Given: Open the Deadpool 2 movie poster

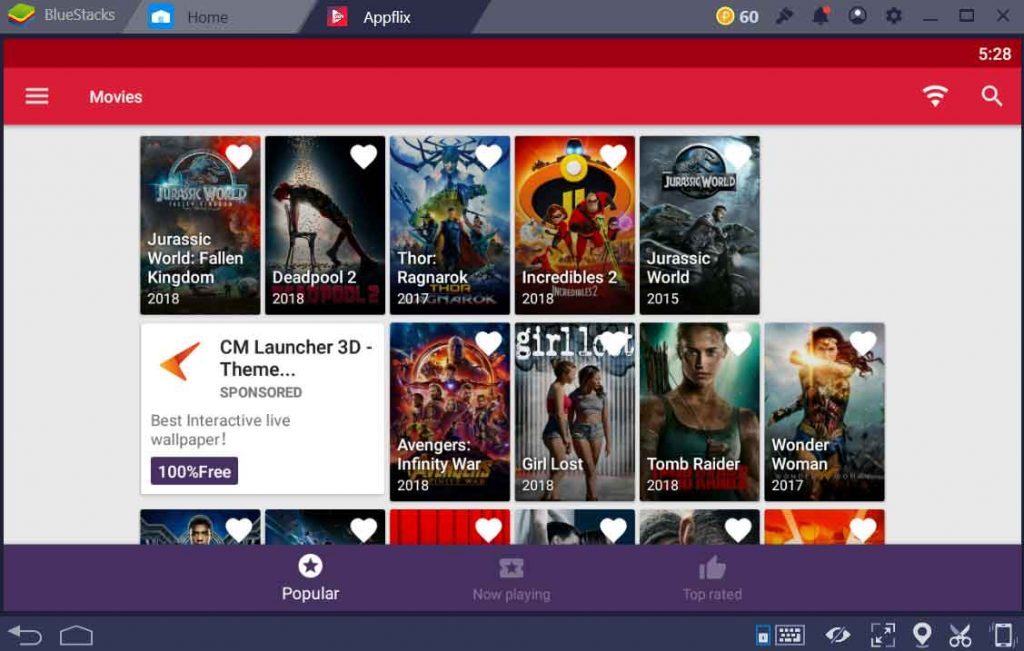Looking at the screenshot, I should click(325, 225).
